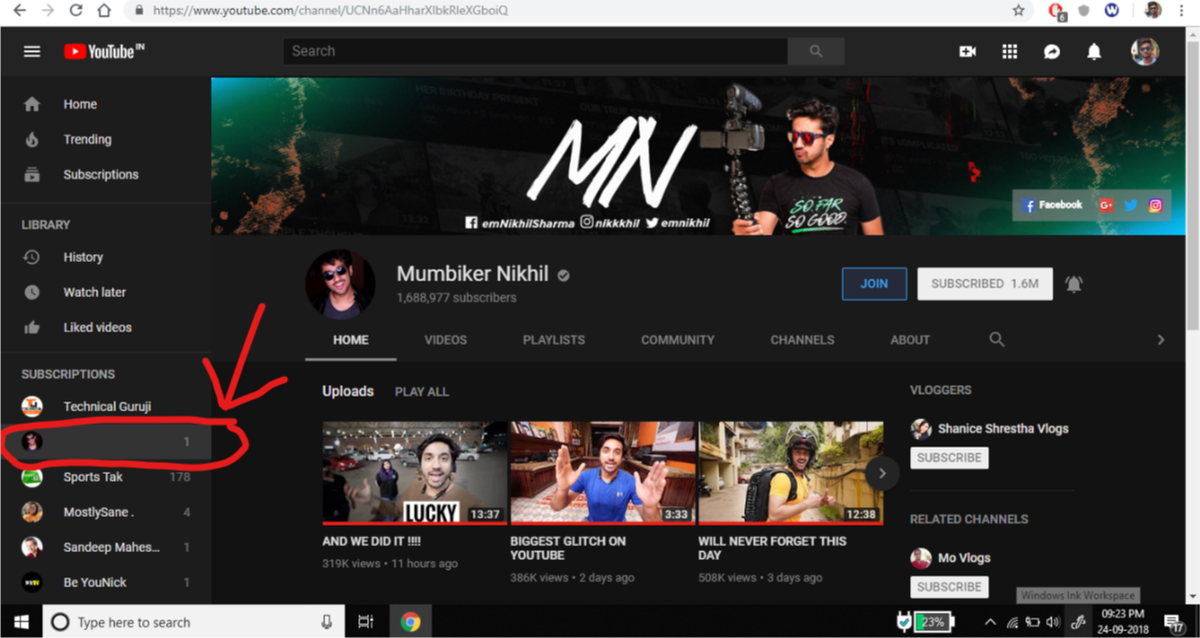Click the YouTube search input field
This screenshot has height=638, width=1200.
[x=535, y=51]
